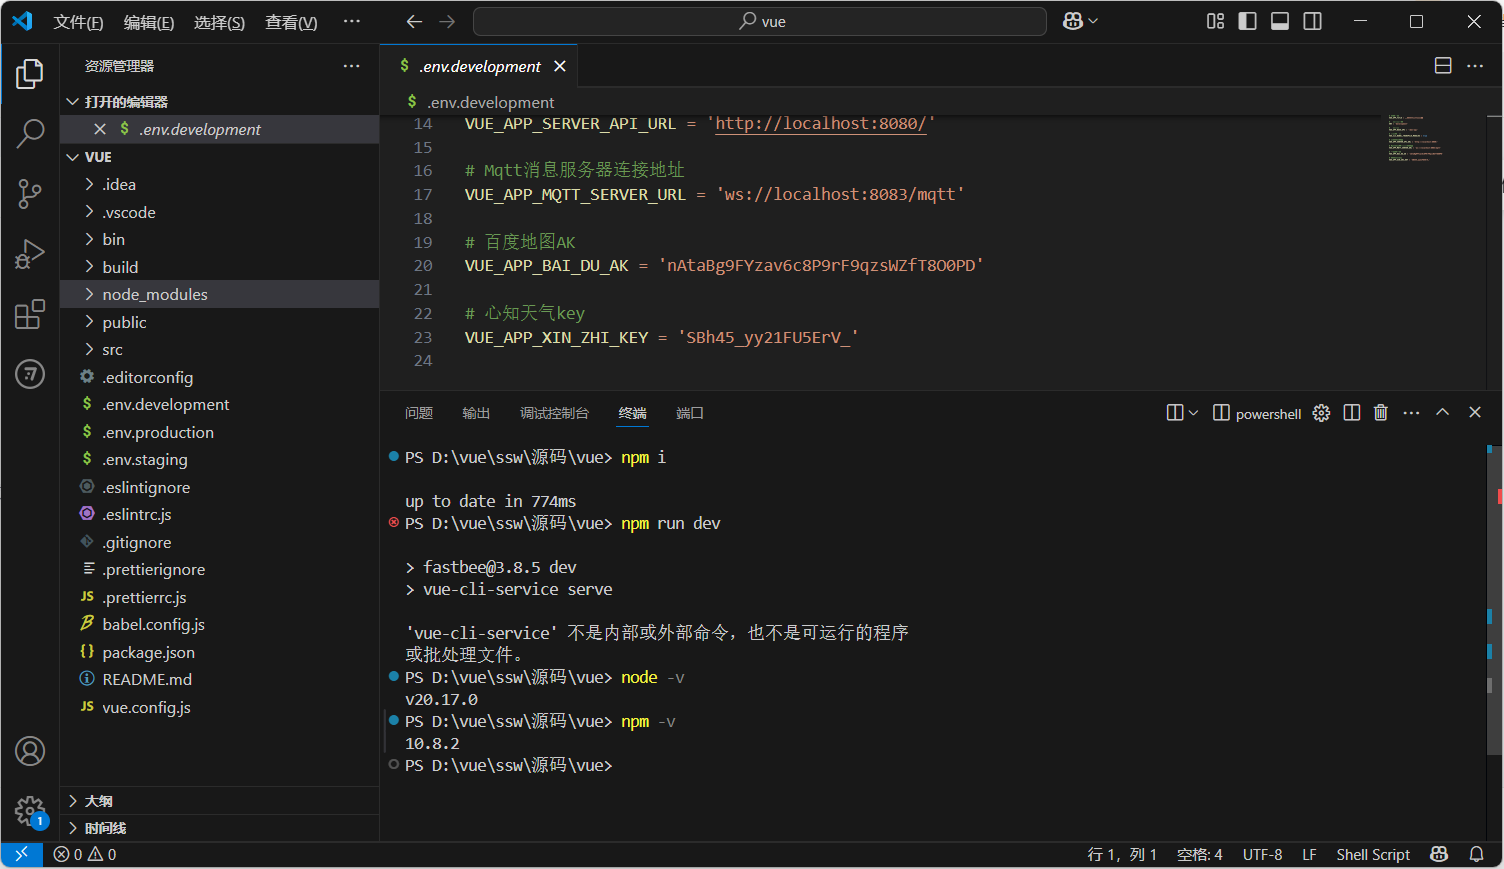Expand the Timeline section
The width and height of the screenshot is (1504, 869).
coord(219,828)
